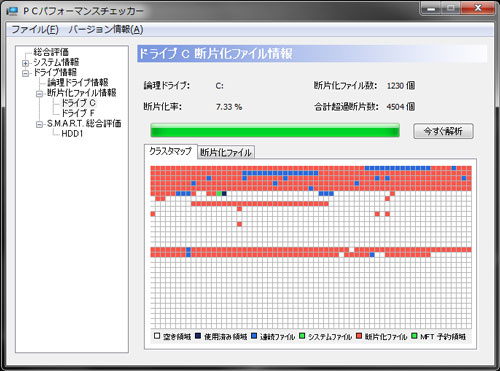Select システム情報 tree item
Screen dimensions: 500x371
56,62
